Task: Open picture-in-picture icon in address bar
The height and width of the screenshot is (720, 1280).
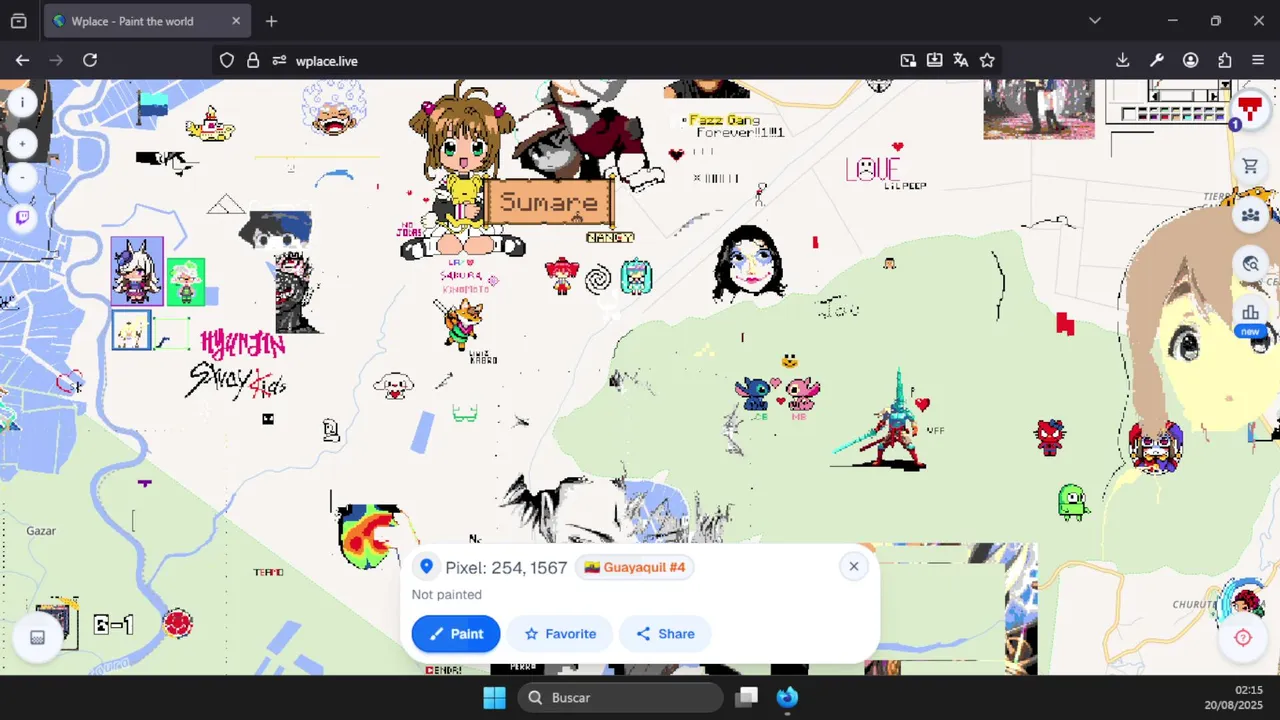Action: [x=908, y=61]
